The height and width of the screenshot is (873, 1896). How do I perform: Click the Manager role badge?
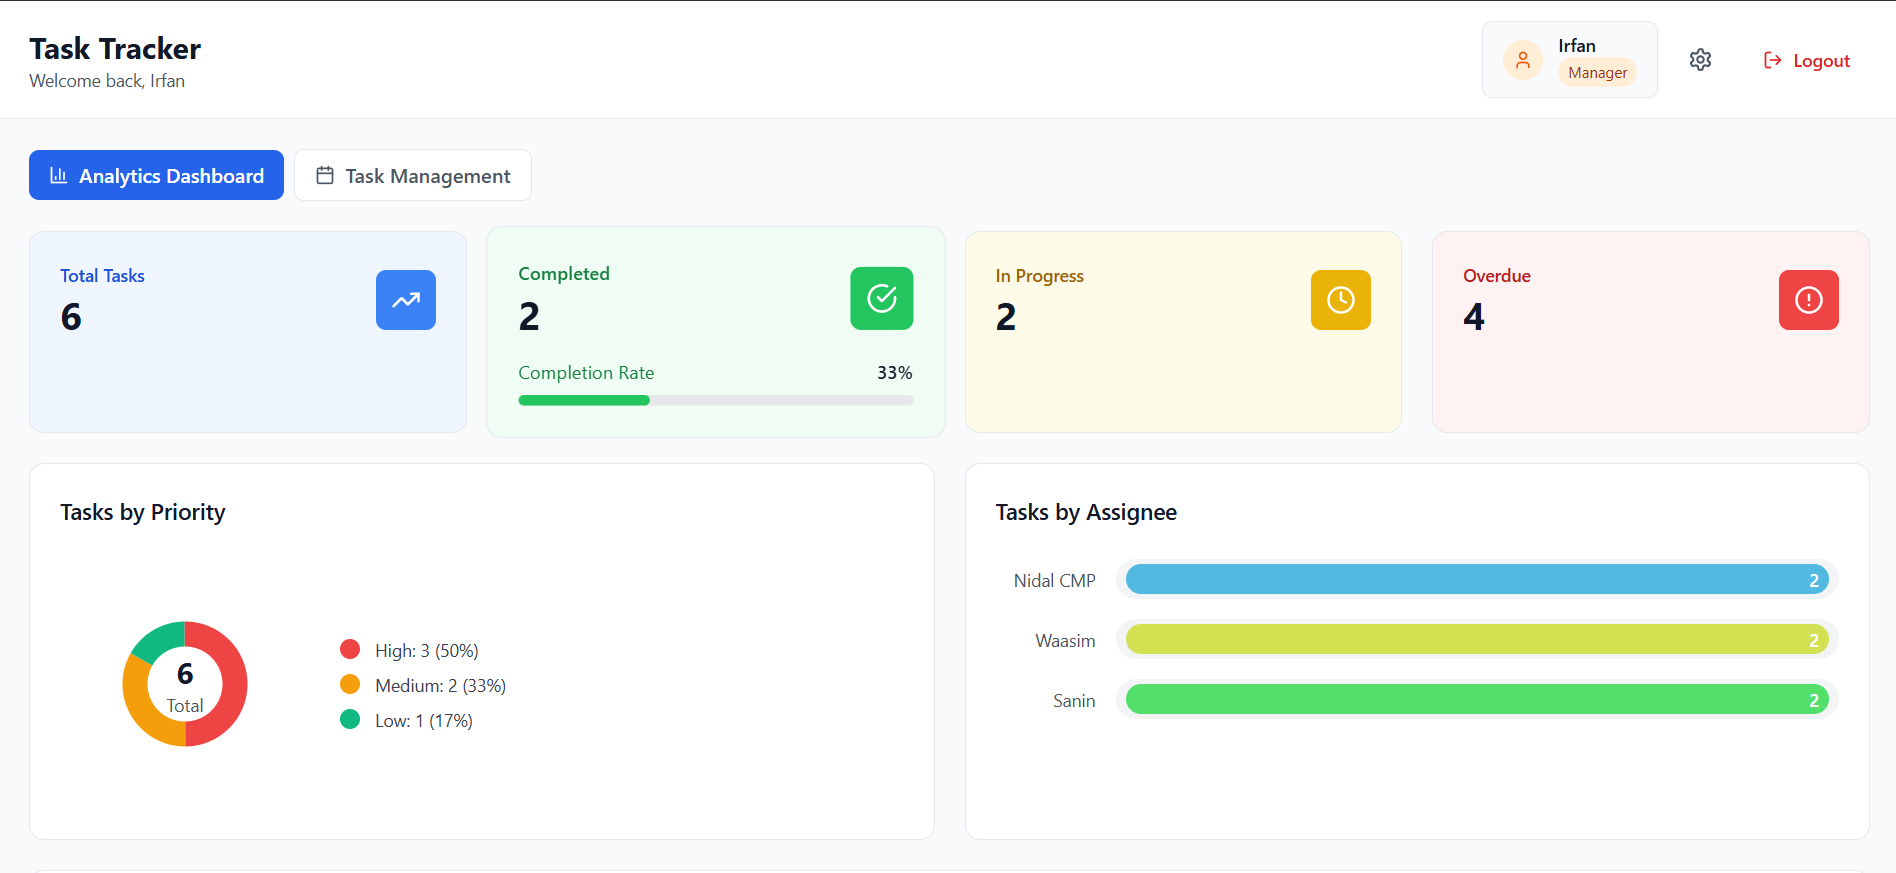tap(1597, 73)
